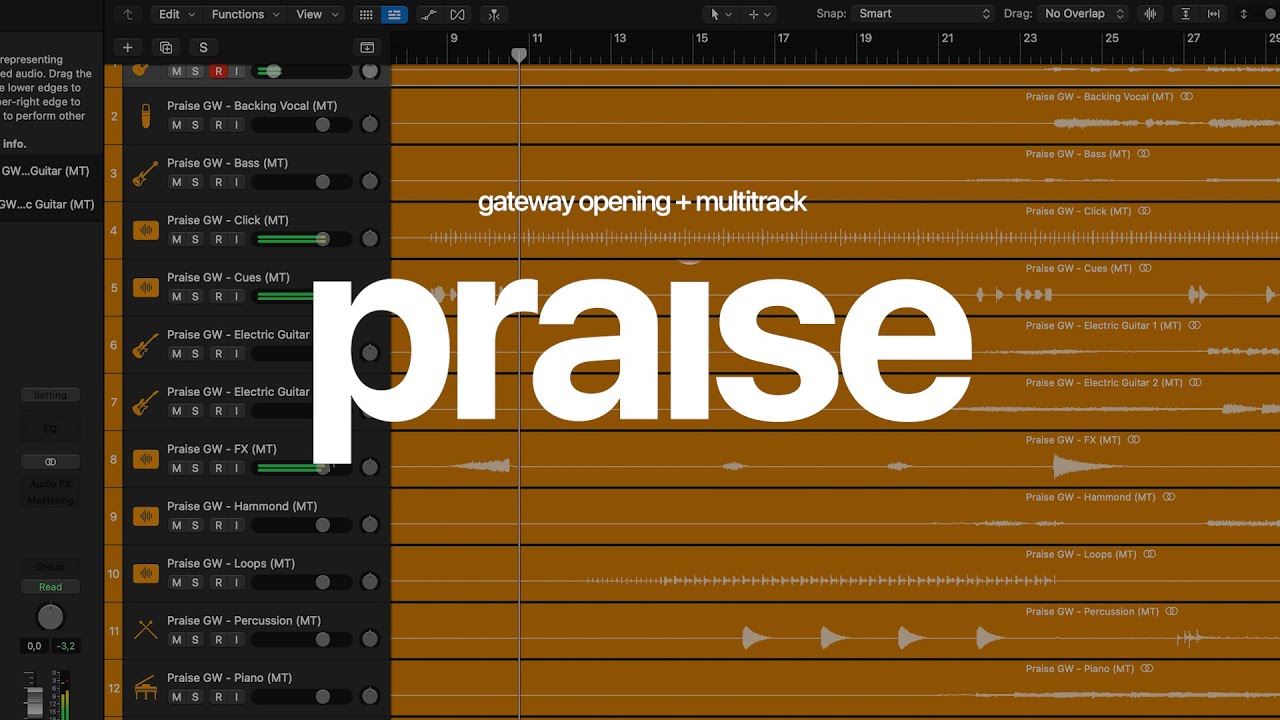Open the secondary crosshair tool menu
1280x720 pixels.
point(759,14)
